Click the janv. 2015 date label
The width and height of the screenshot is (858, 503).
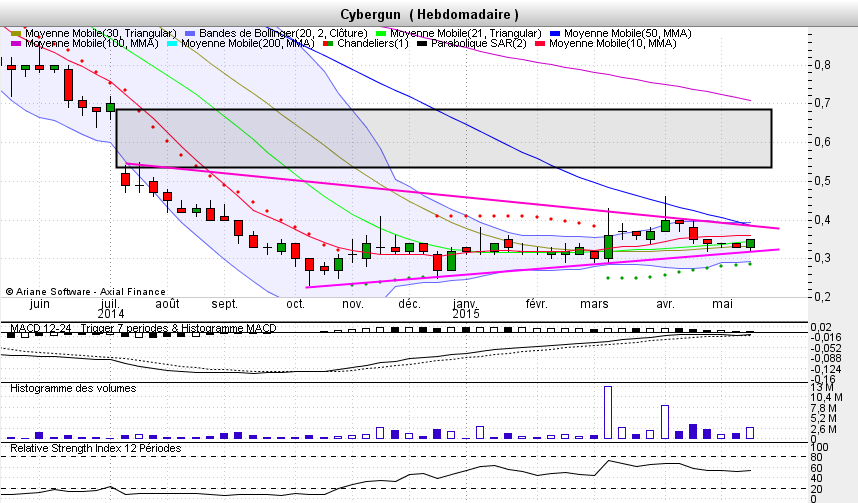point(466,309)
